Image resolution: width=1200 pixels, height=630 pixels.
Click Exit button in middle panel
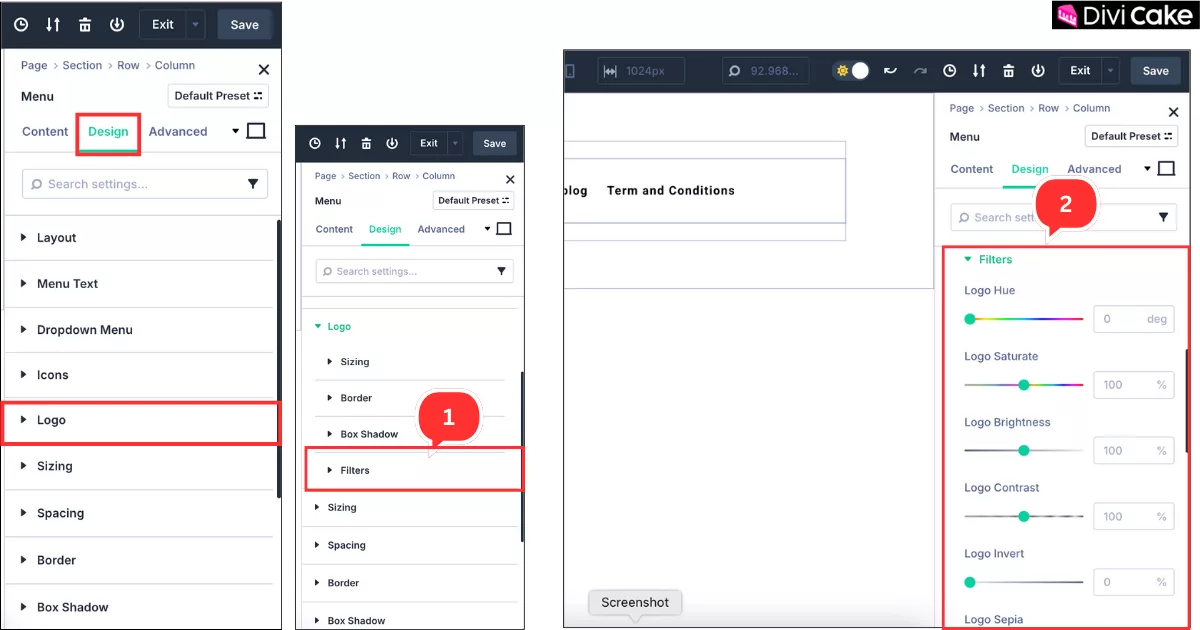pyautogui.click(x=429, y=143)
